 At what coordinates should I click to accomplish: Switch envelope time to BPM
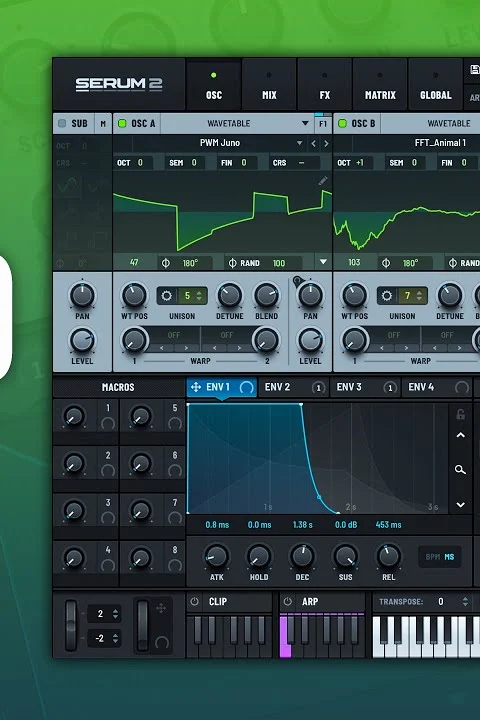click(433, 557)
